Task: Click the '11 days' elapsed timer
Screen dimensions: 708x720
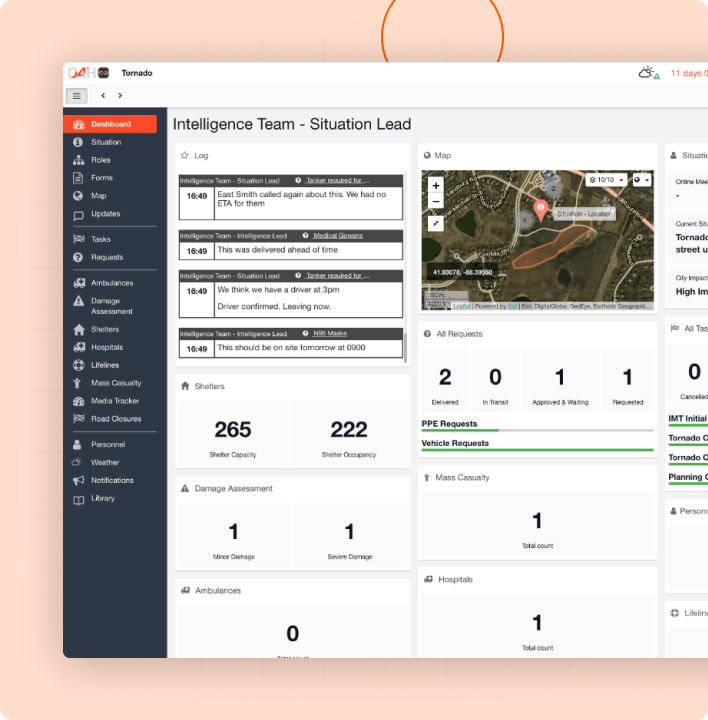Action: point(689,73)
